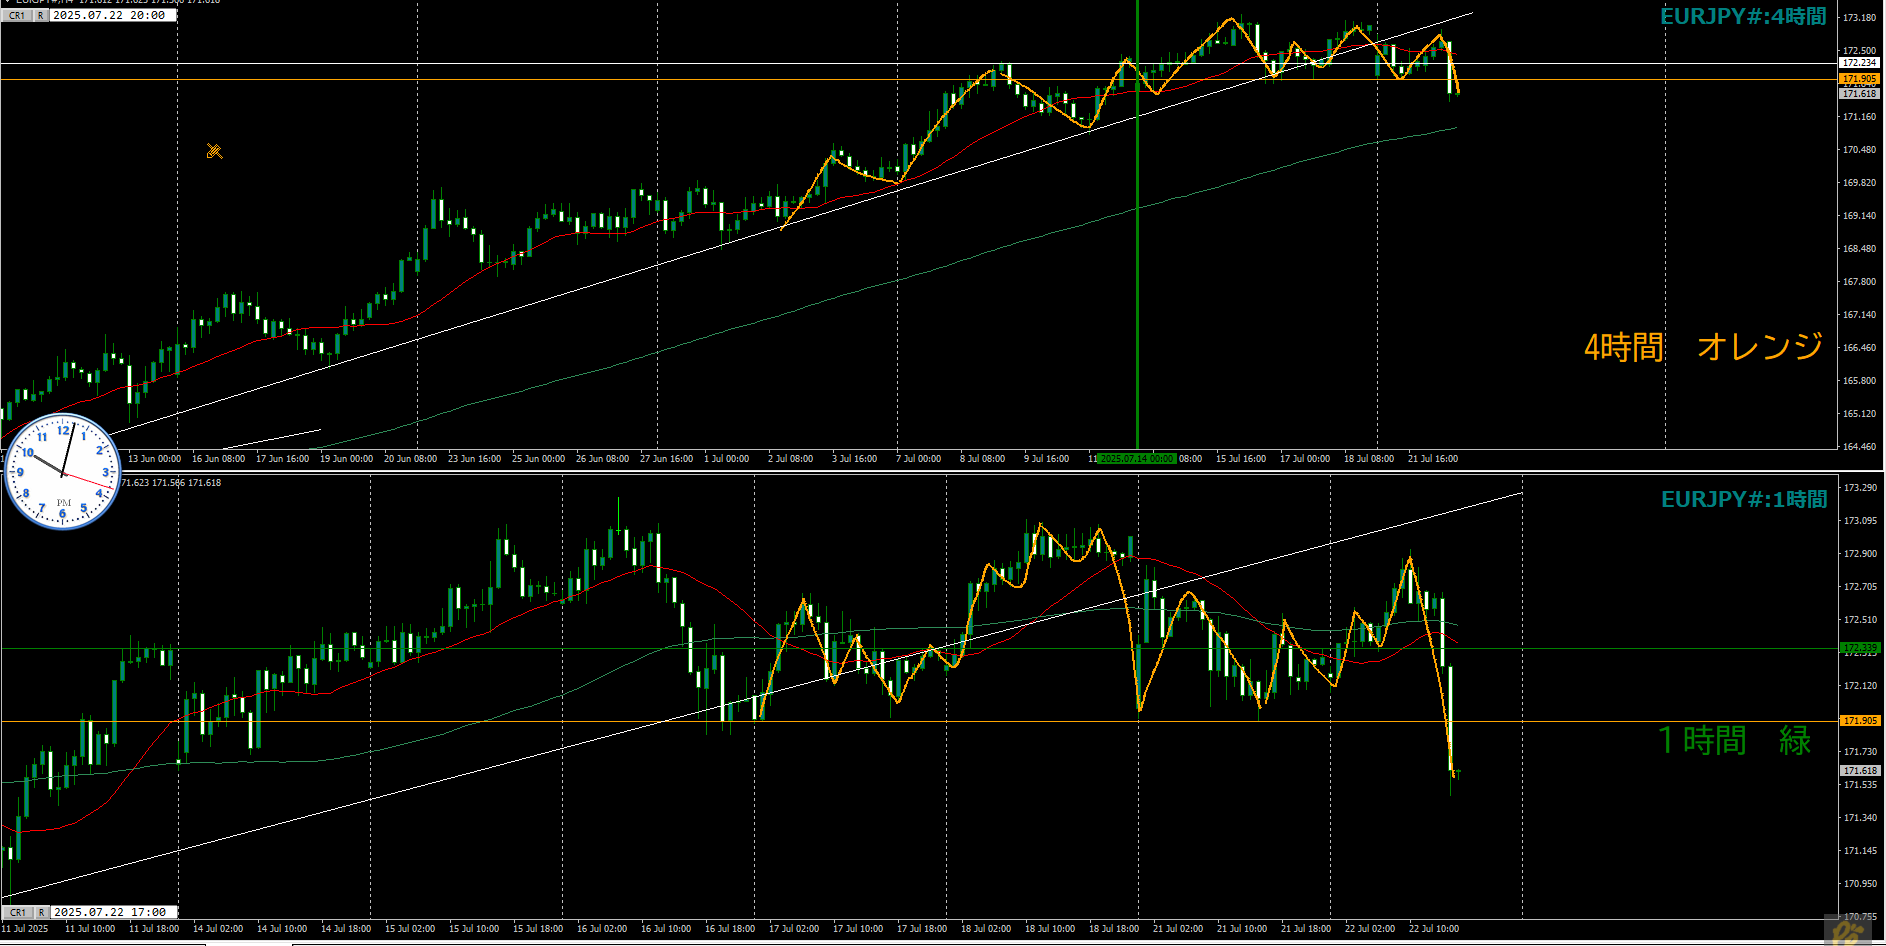Select the green date marker on upper time axis
1886x946 pixels.
[1137, 459]
